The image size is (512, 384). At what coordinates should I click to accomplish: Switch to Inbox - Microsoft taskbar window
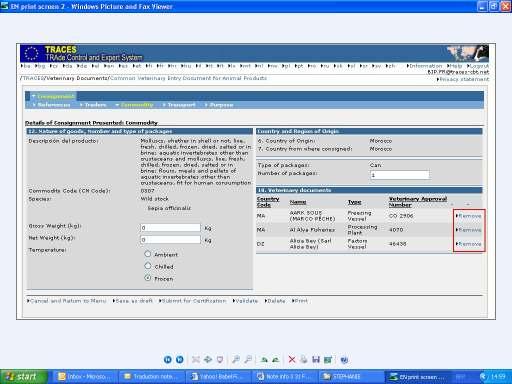point(85,377)
